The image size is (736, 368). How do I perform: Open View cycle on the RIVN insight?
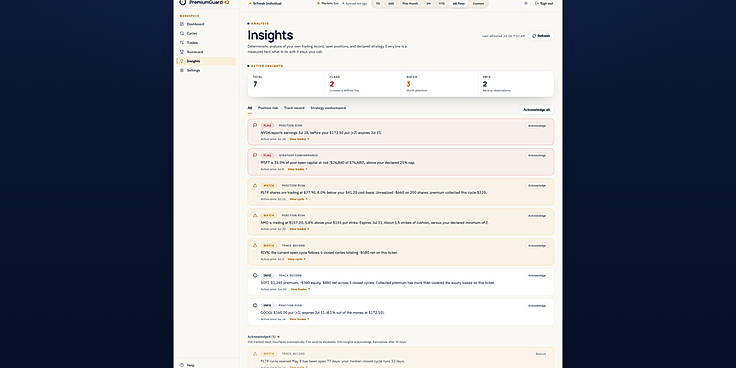coord(296,259)
